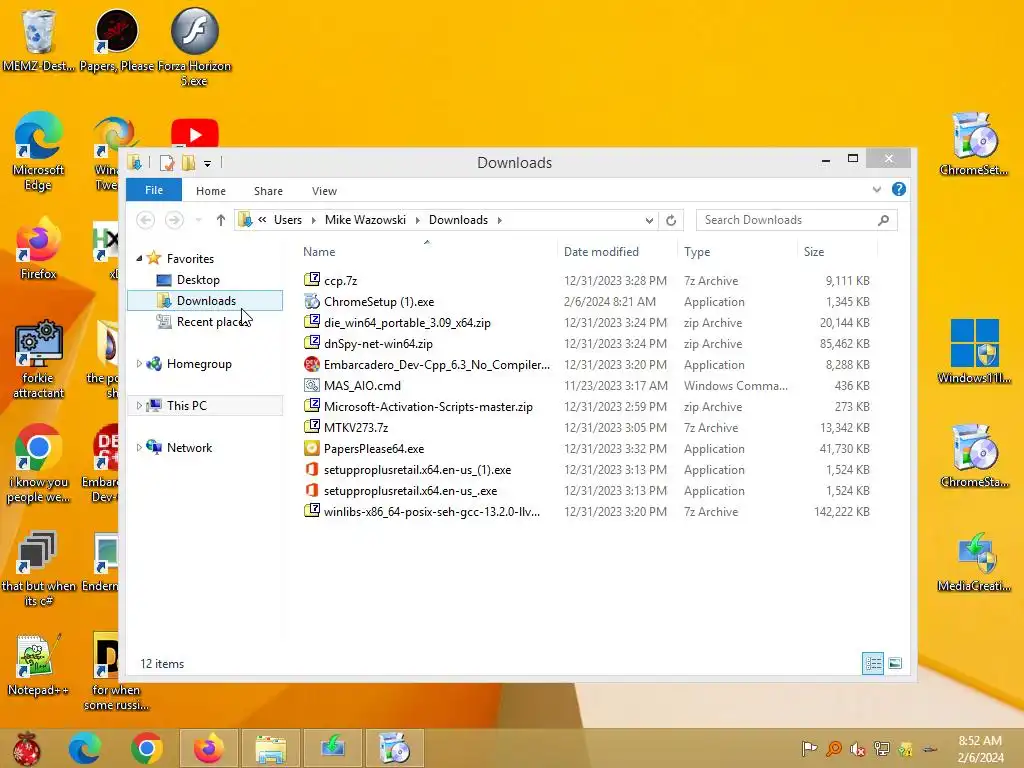Select the MAS_AIO.cmd file icon
The image size is (1024, 768).
312,385
